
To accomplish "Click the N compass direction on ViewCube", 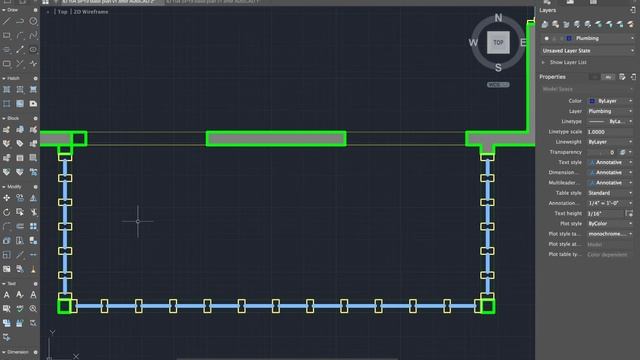I will (x=498, y=18).
